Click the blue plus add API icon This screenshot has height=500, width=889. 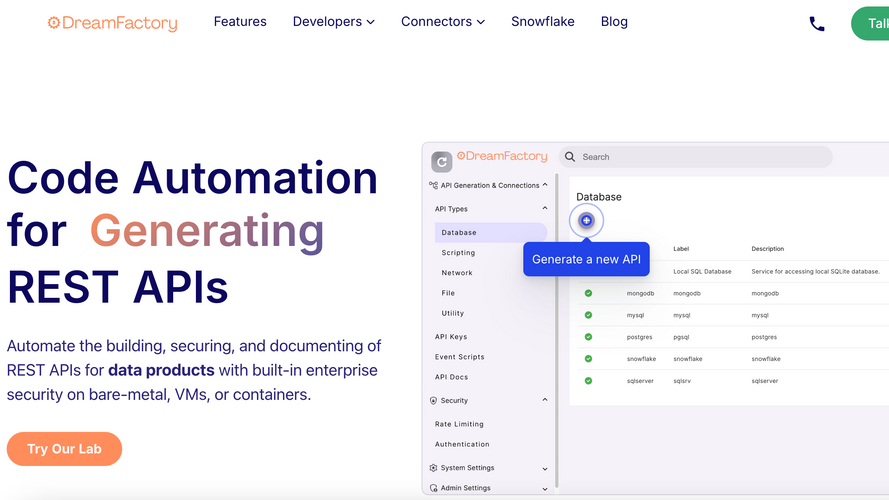[x=586, y=221]
